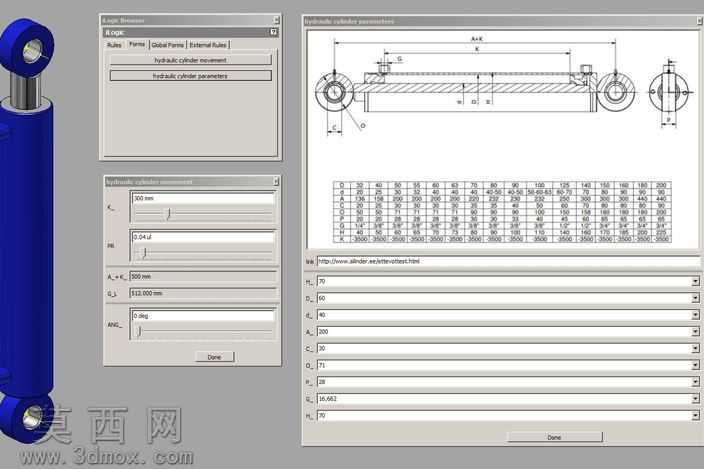Expand the d_ dropdown showing 40

(695, 315)
